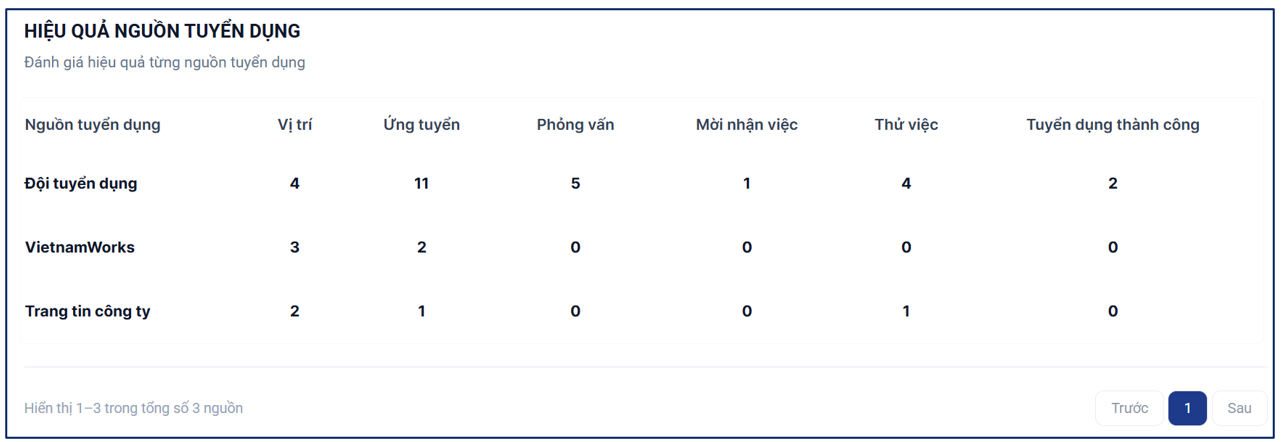Click the Phỏng vấn column header

click(x=575, y=125)
